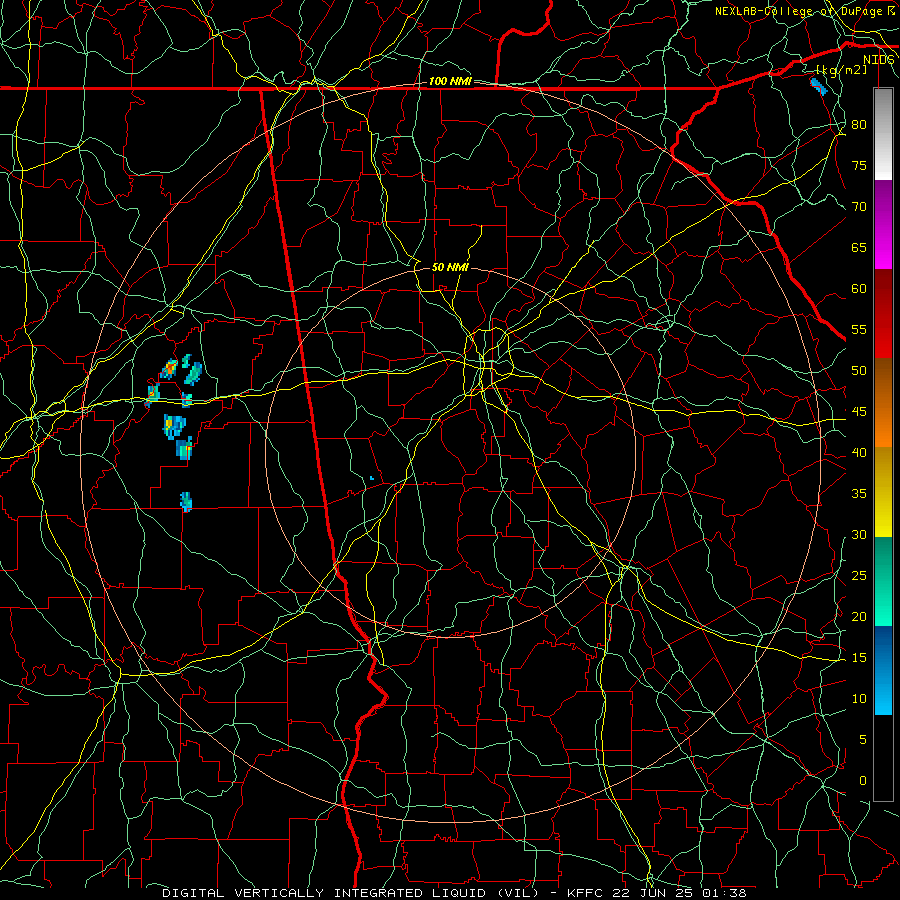Image resolution: width=900 pixels, height=900 pixels.
Task: Click the 22 JUN 25 date in footer
Action: [x=653, y=893]
